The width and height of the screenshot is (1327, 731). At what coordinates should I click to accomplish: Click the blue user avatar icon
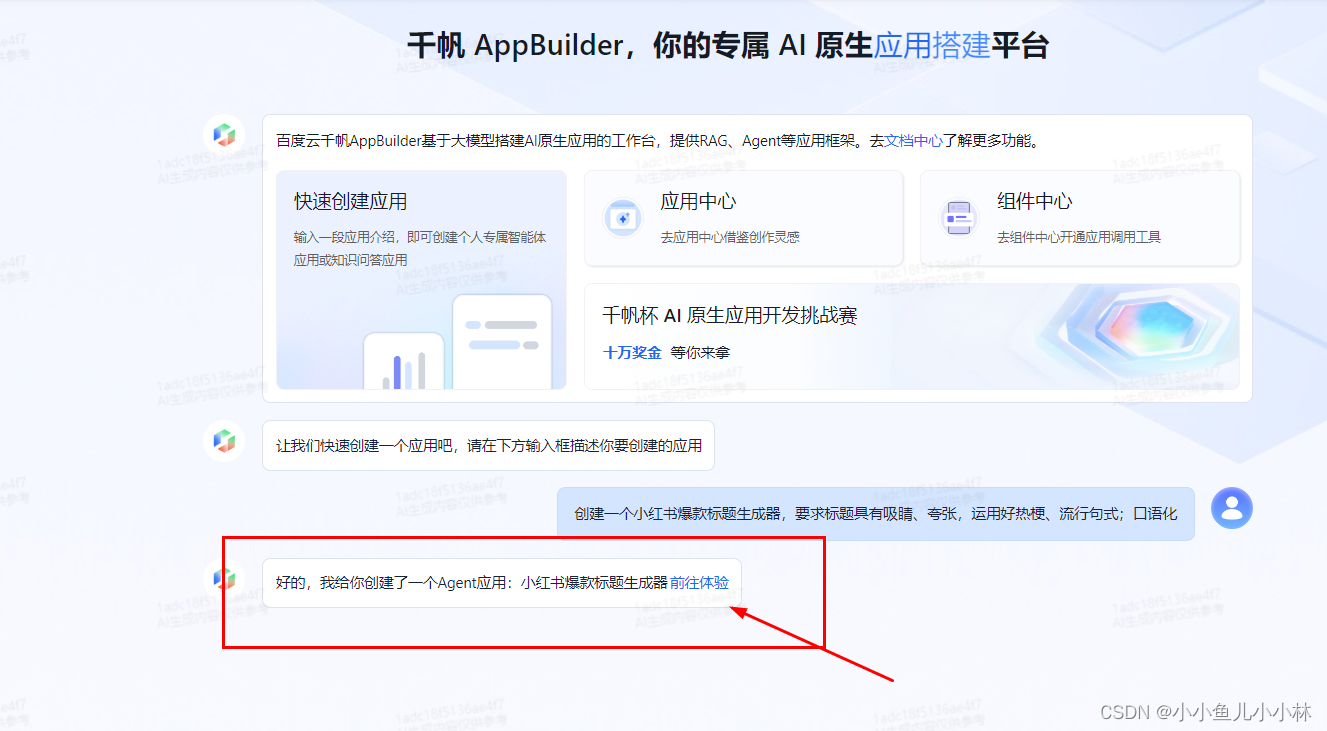coord(1231,508)
